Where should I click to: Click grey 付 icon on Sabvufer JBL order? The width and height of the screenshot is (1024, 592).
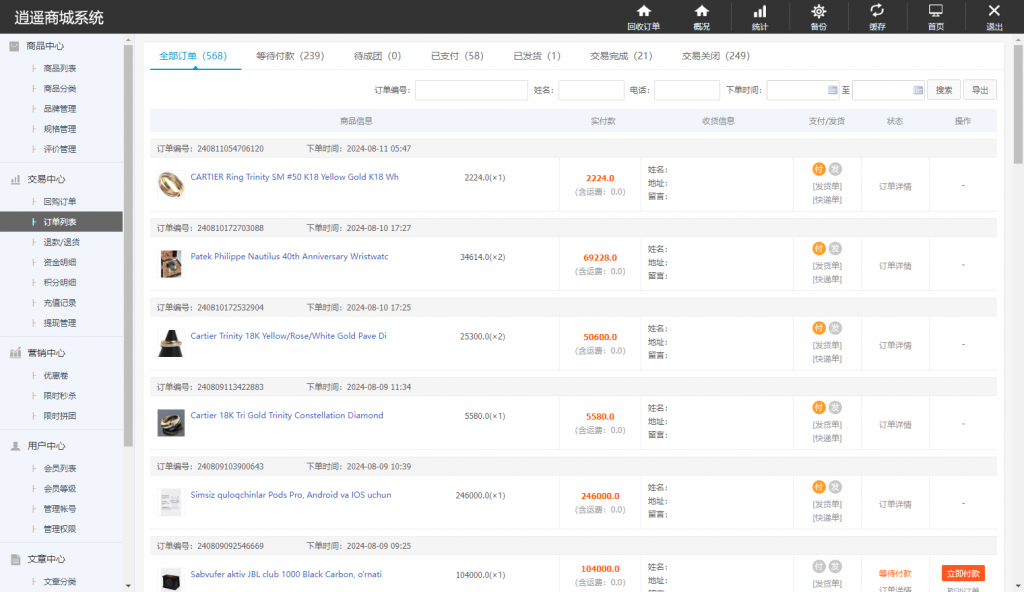tap(819, 567)
